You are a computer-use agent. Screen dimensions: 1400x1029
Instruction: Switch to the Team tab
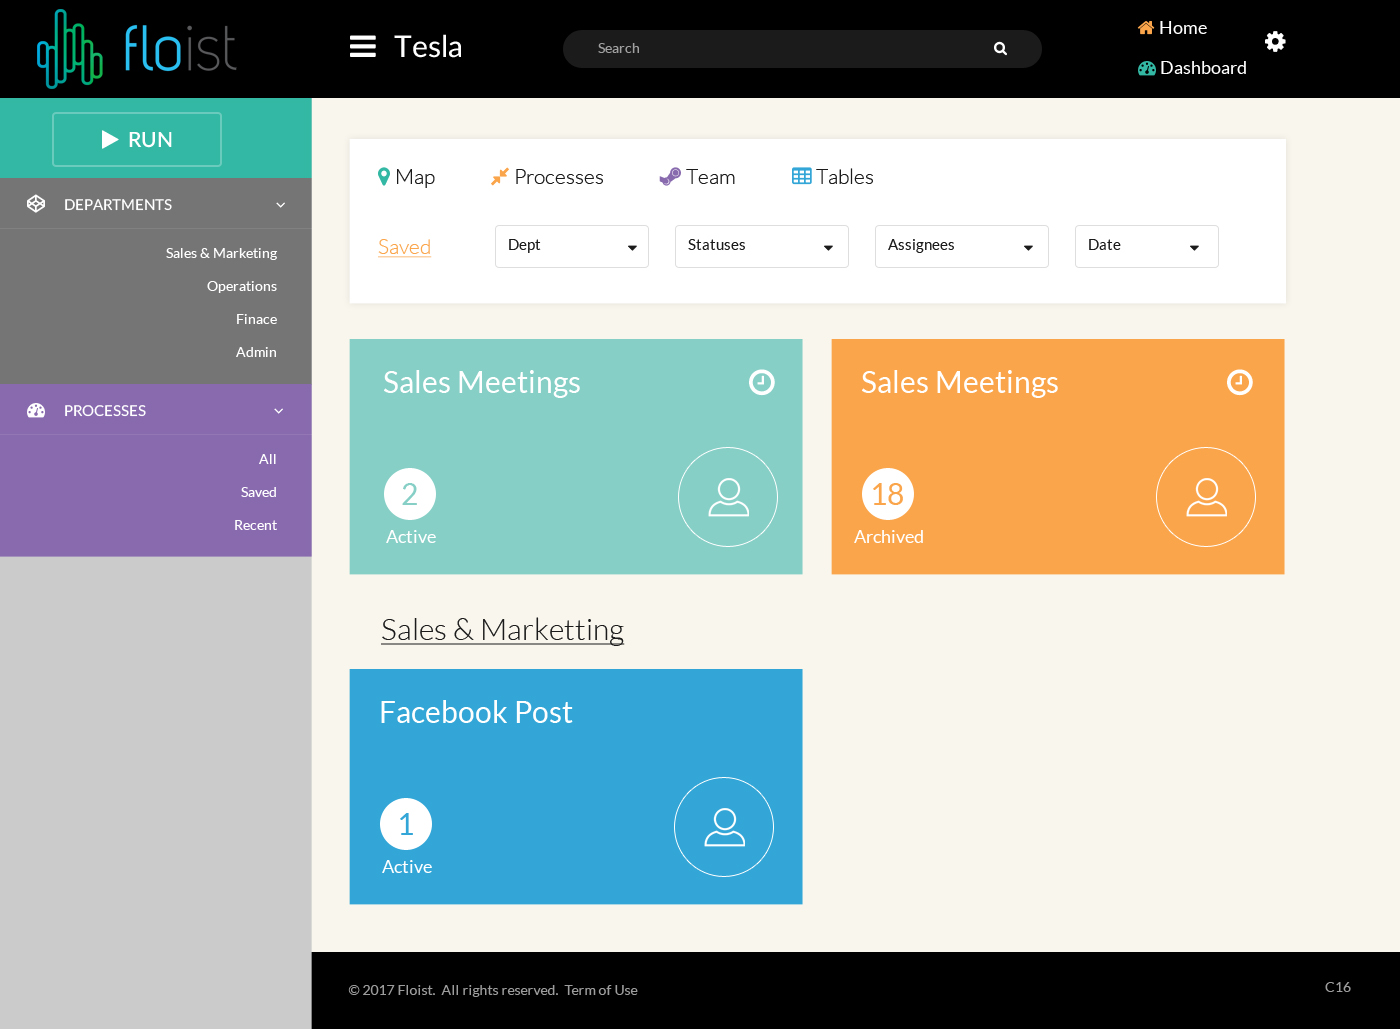coord(697,177)
